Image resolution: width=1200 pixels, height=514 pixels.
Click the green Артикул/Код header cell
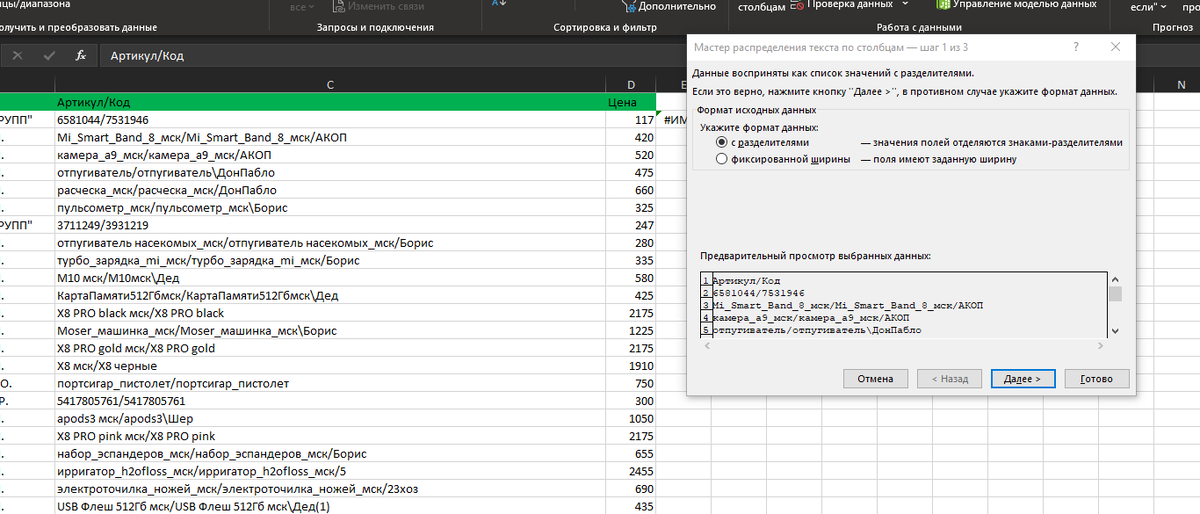(x=330, y=102)
